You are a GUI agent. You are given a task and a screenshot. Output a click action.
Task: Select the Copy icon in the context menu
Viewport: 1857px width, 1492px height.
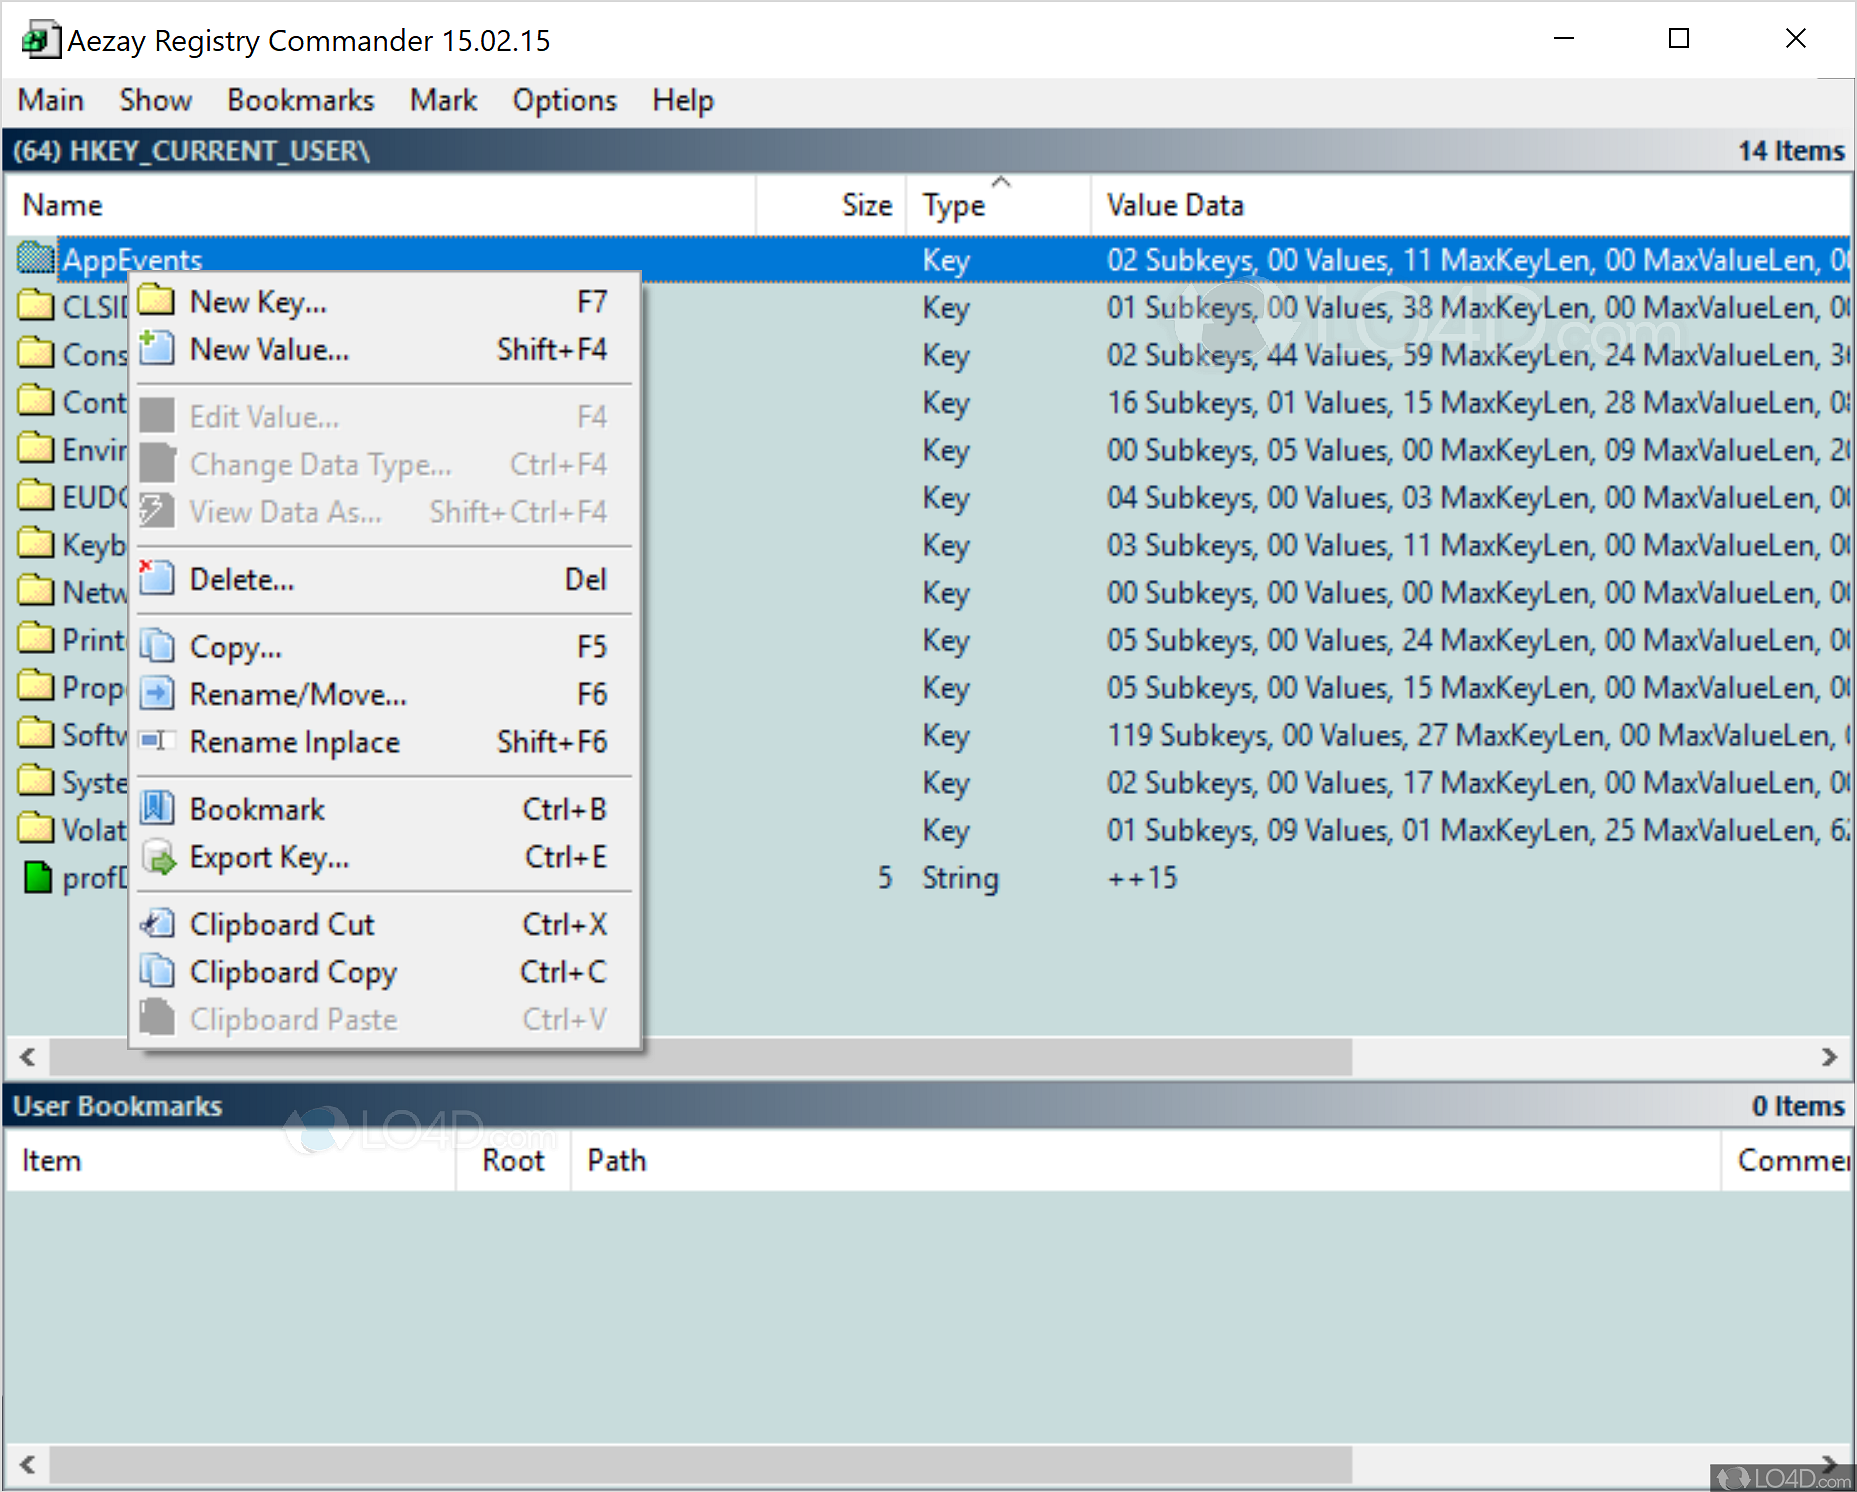pyautogui.click(x=156, y=646)
